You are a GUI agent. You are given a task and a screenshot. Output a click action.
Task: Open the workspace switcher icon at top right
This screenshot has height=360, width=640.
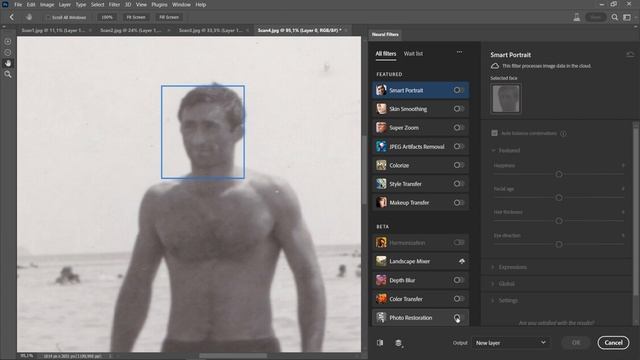[627, 17]
